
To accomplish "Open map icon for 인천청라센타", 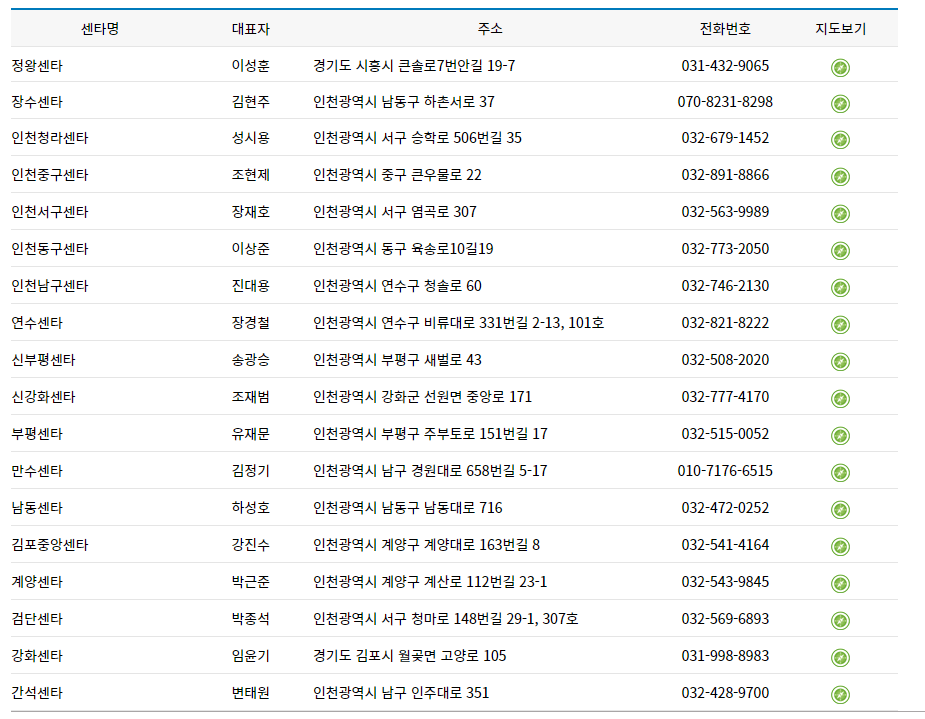I will 840,140.
